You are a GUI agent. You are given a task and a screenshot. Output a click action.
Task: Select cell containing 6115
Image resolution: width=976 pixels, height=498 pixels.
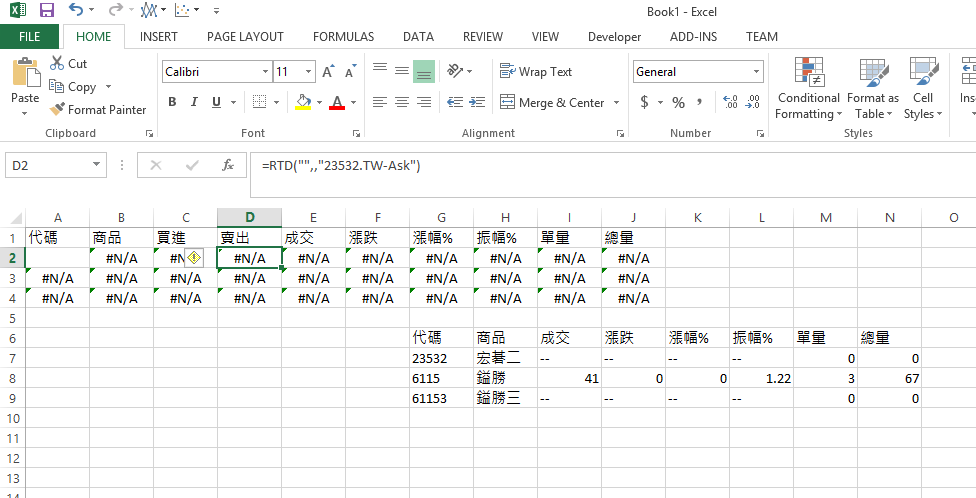point(441,378)
